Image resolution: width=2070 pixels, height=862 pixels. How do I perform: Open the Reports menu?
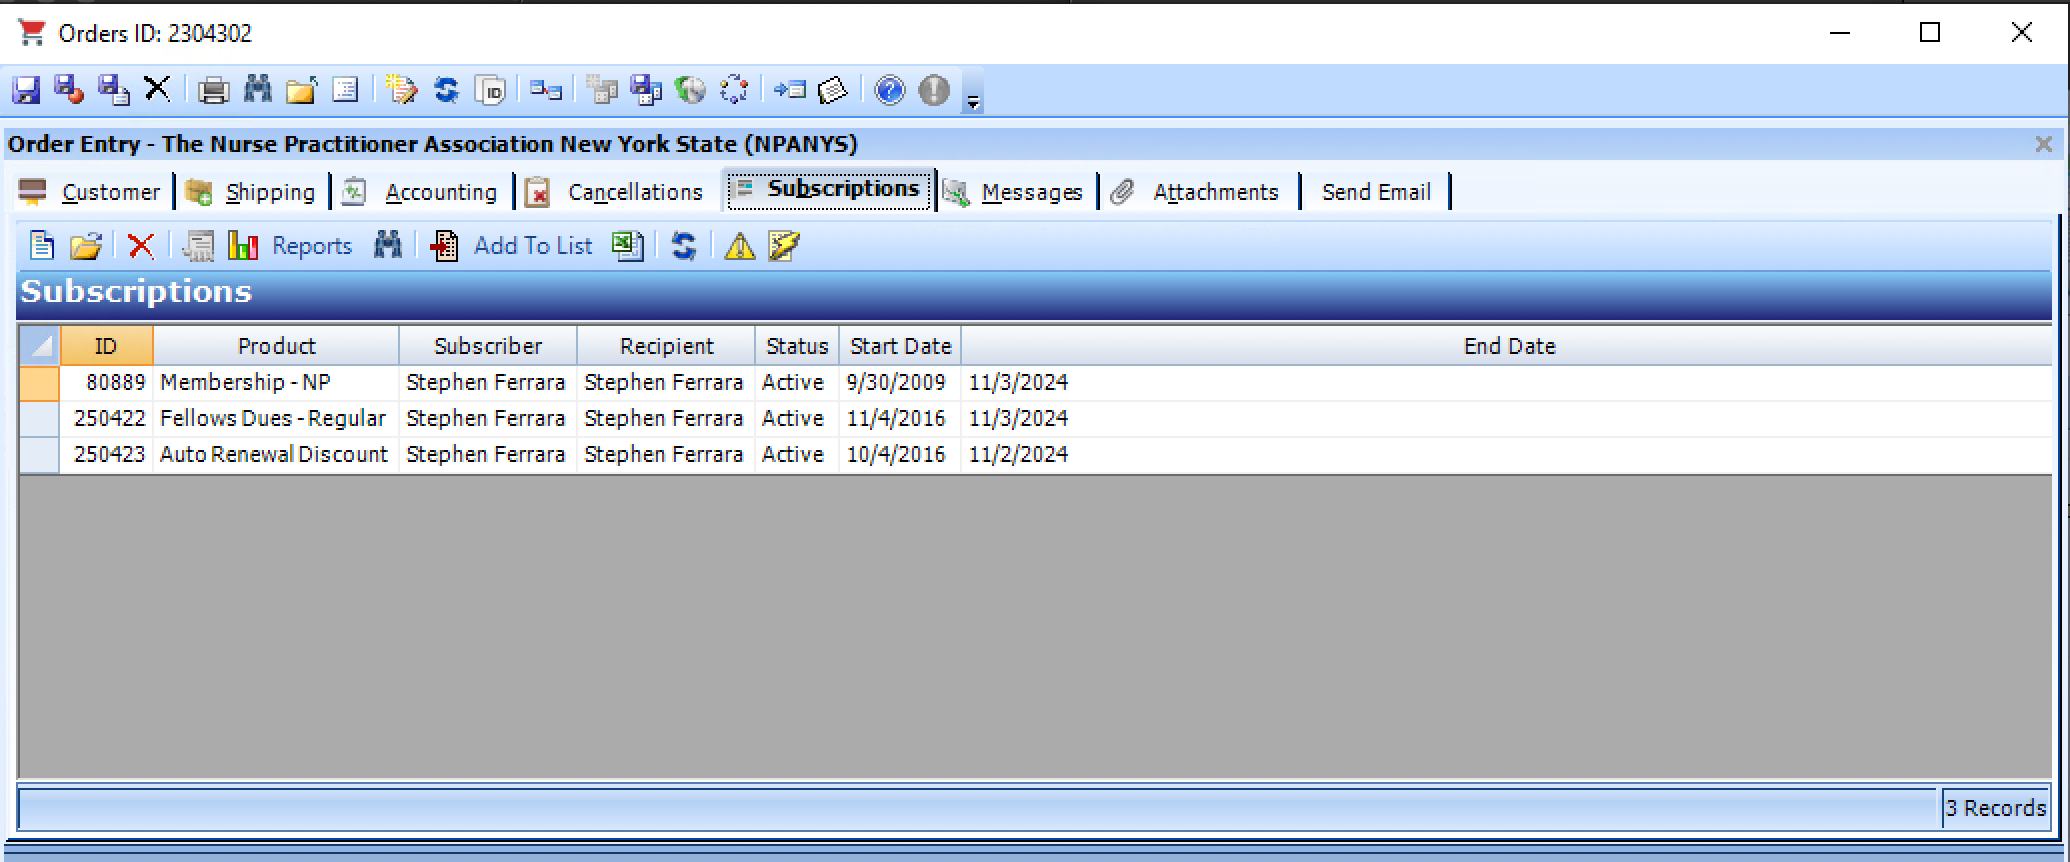pyautogui.click(x=311, y=246)
